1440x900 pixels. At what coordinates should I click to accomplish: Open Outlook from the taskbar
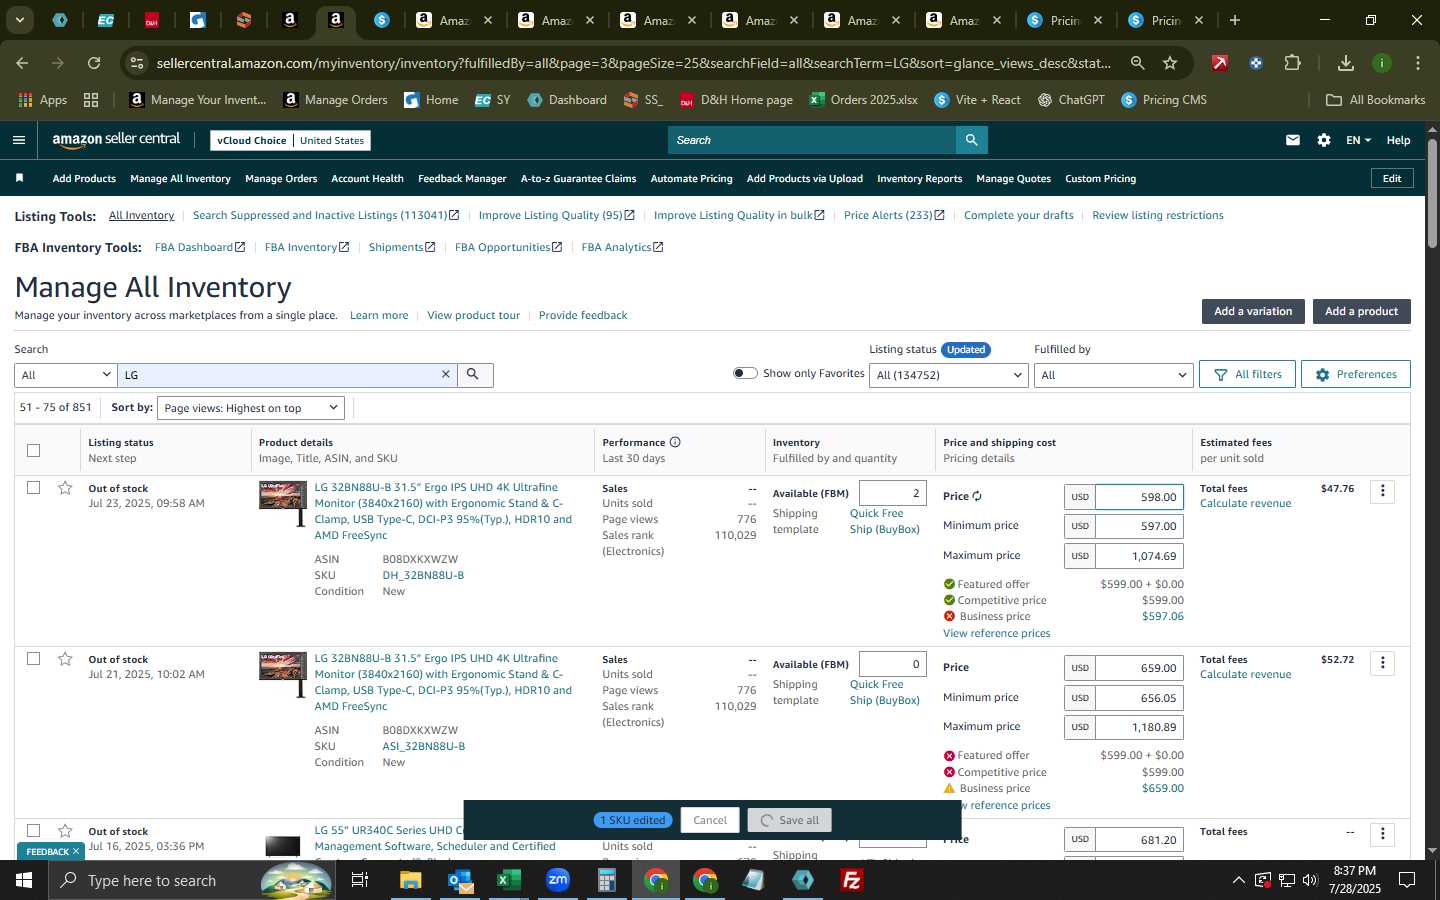click(460, 880)
